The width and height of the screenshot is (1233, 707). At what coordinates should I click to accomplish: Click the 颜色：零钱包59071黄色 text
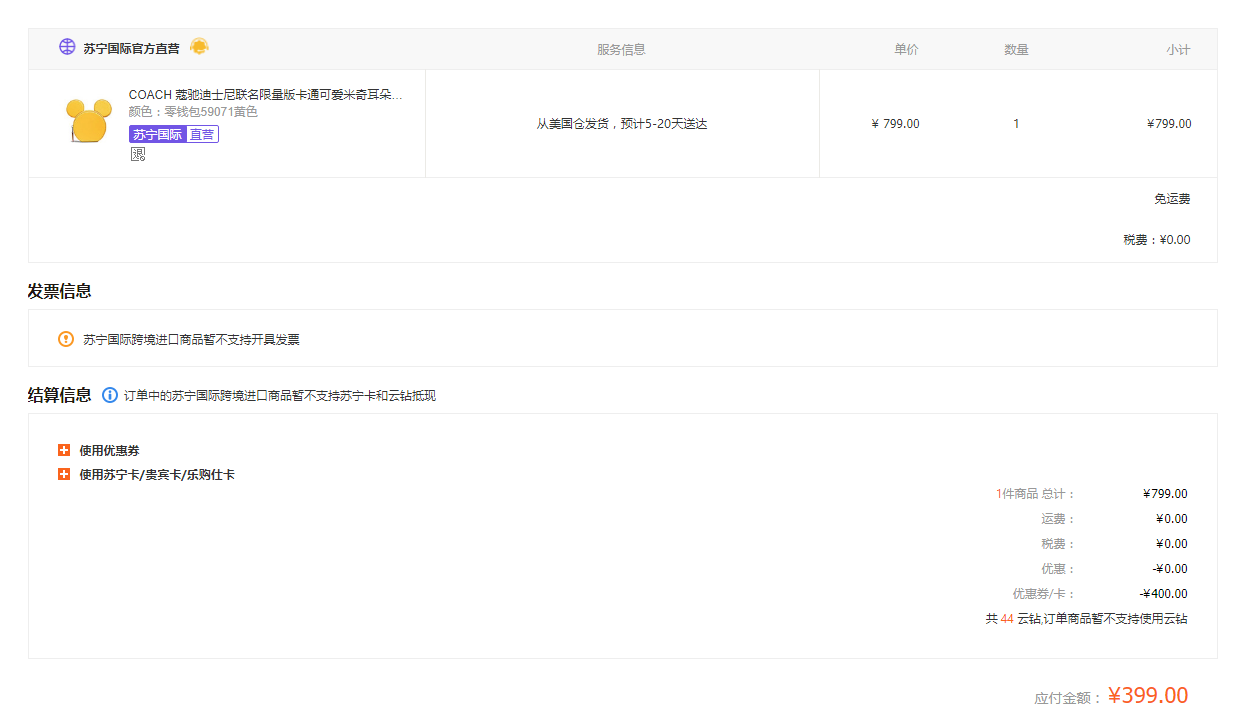tap(193, 112)
